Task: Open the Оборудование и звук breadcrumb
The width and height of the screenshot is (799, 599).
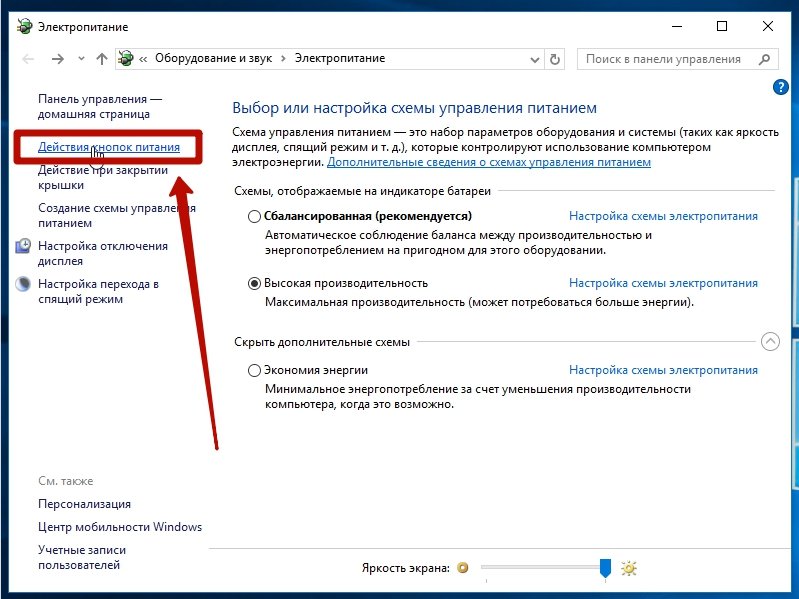Action: 214,58
